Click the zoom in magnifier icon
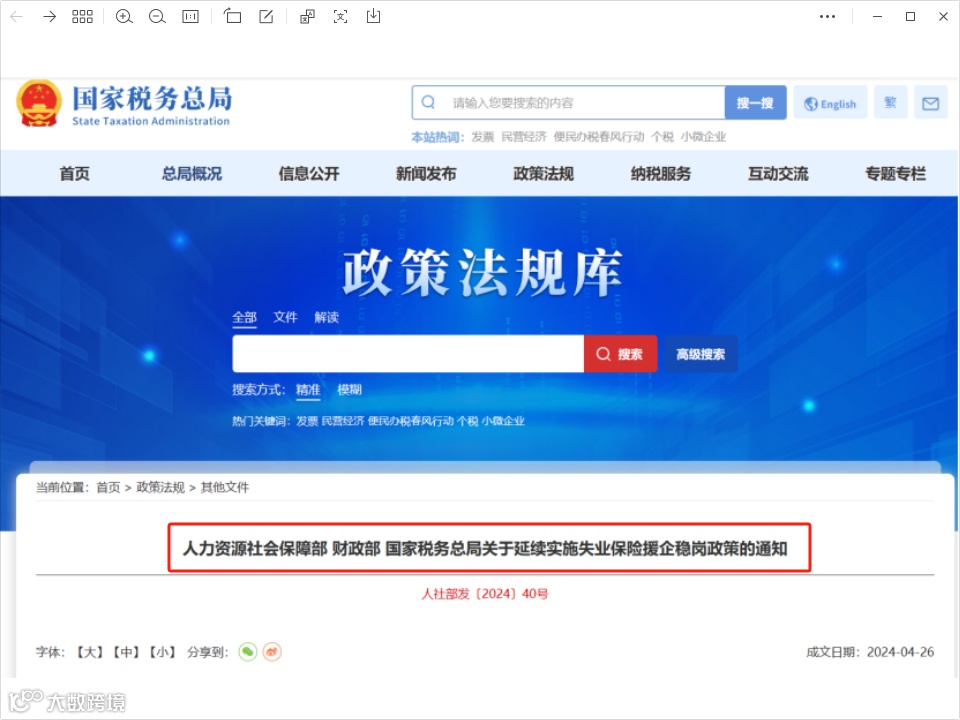The width and height of the screenshot is (960, 720). point(124,17)
